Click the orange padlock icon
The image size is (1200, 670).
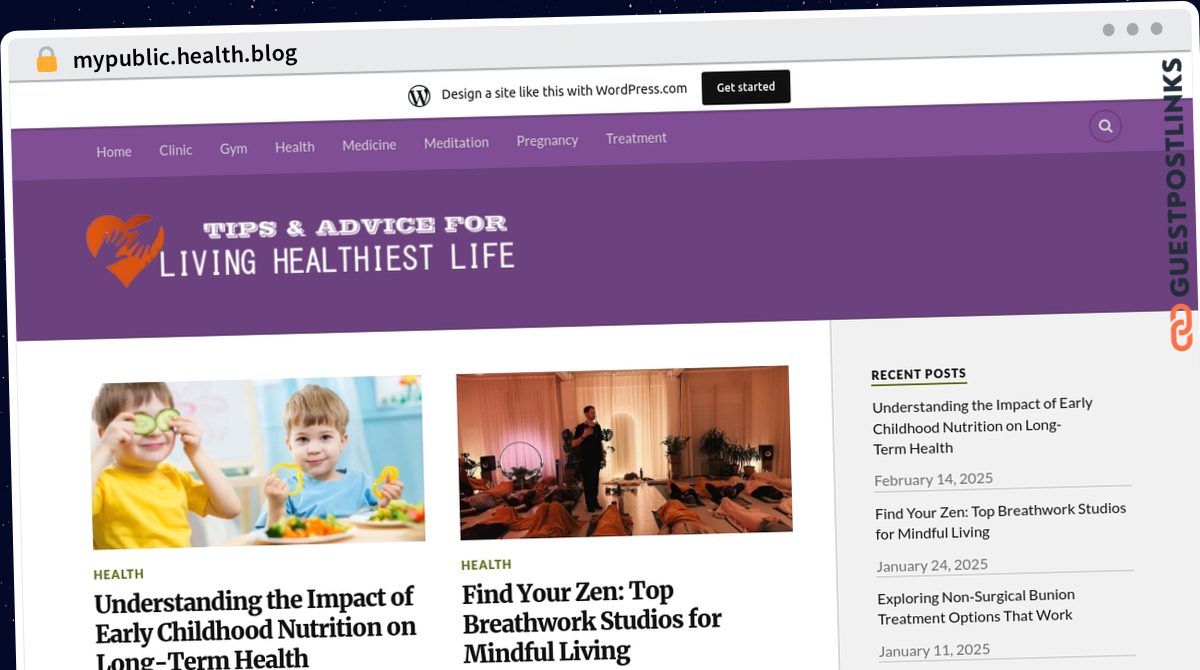(x=47, y=60)
